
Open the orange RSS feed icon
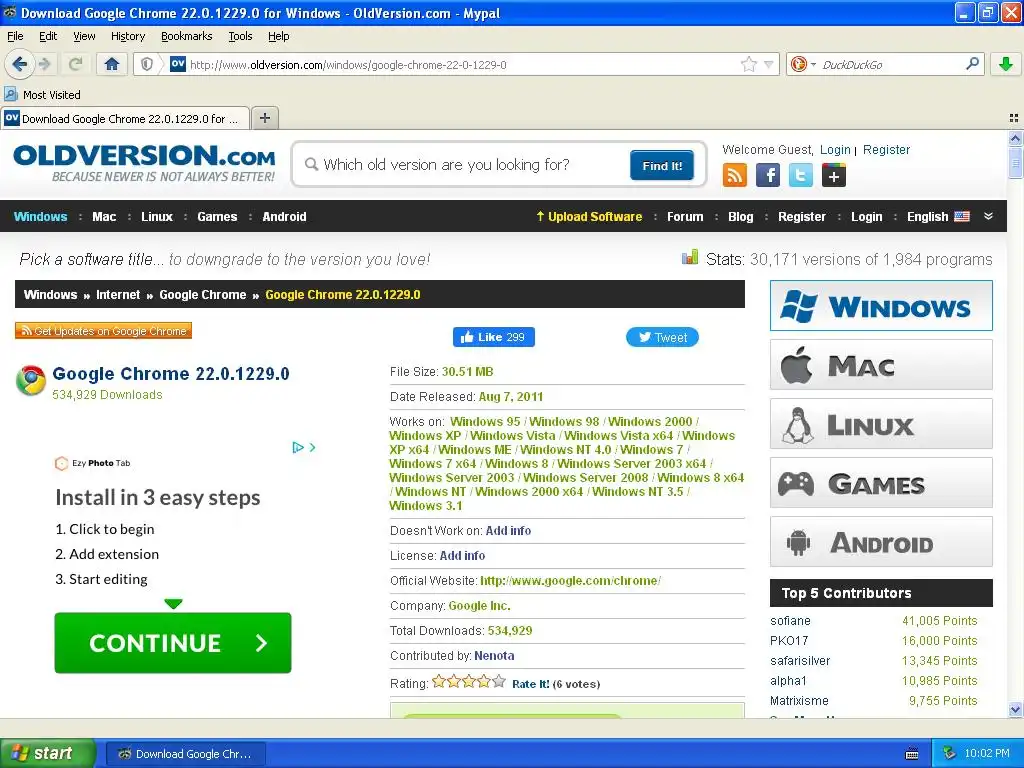point(734,175)
